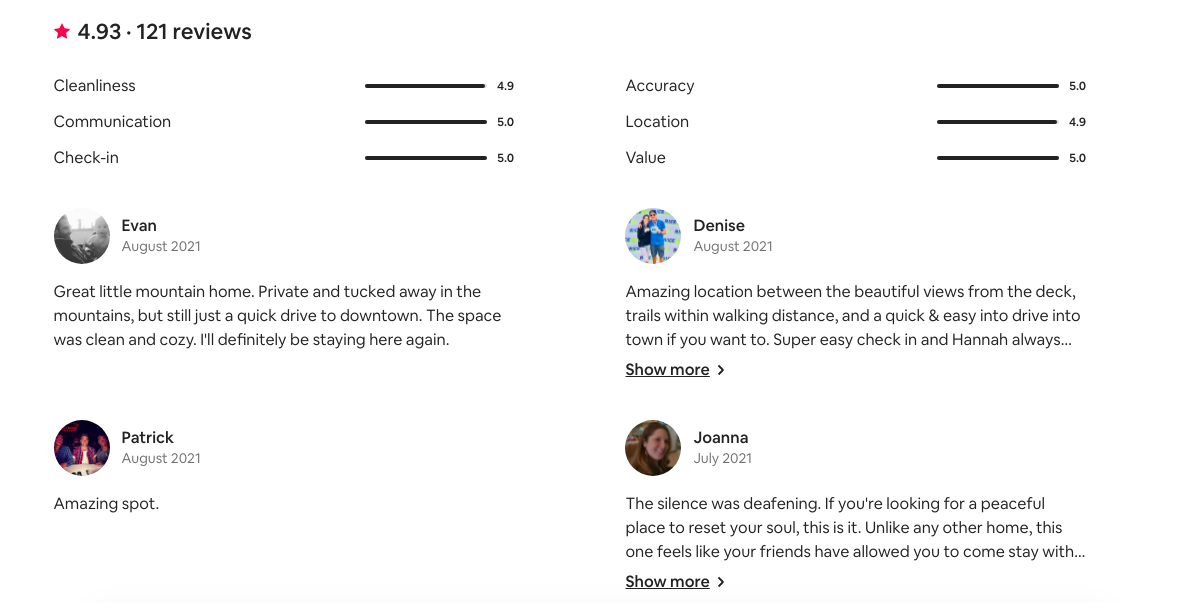Click reviewer name Patrick
This screenshot has width=1180, height=603.
tap(148, 437)
